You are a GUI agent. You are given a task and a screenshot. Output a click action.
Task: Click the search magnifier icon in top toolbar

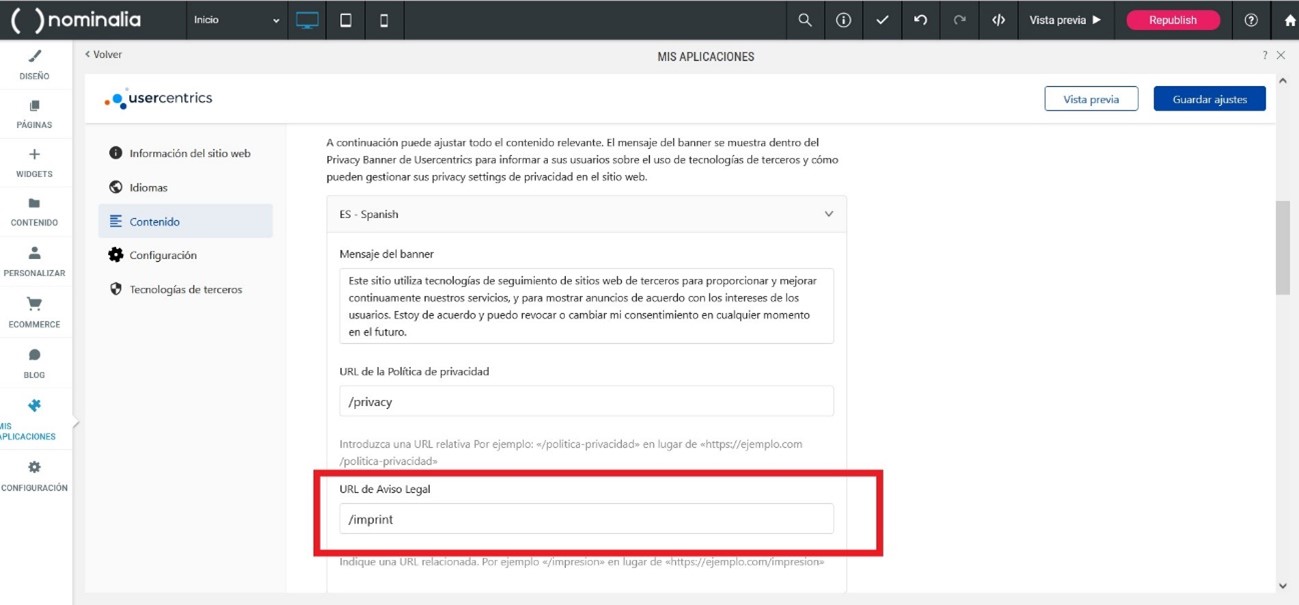(804, 20)
